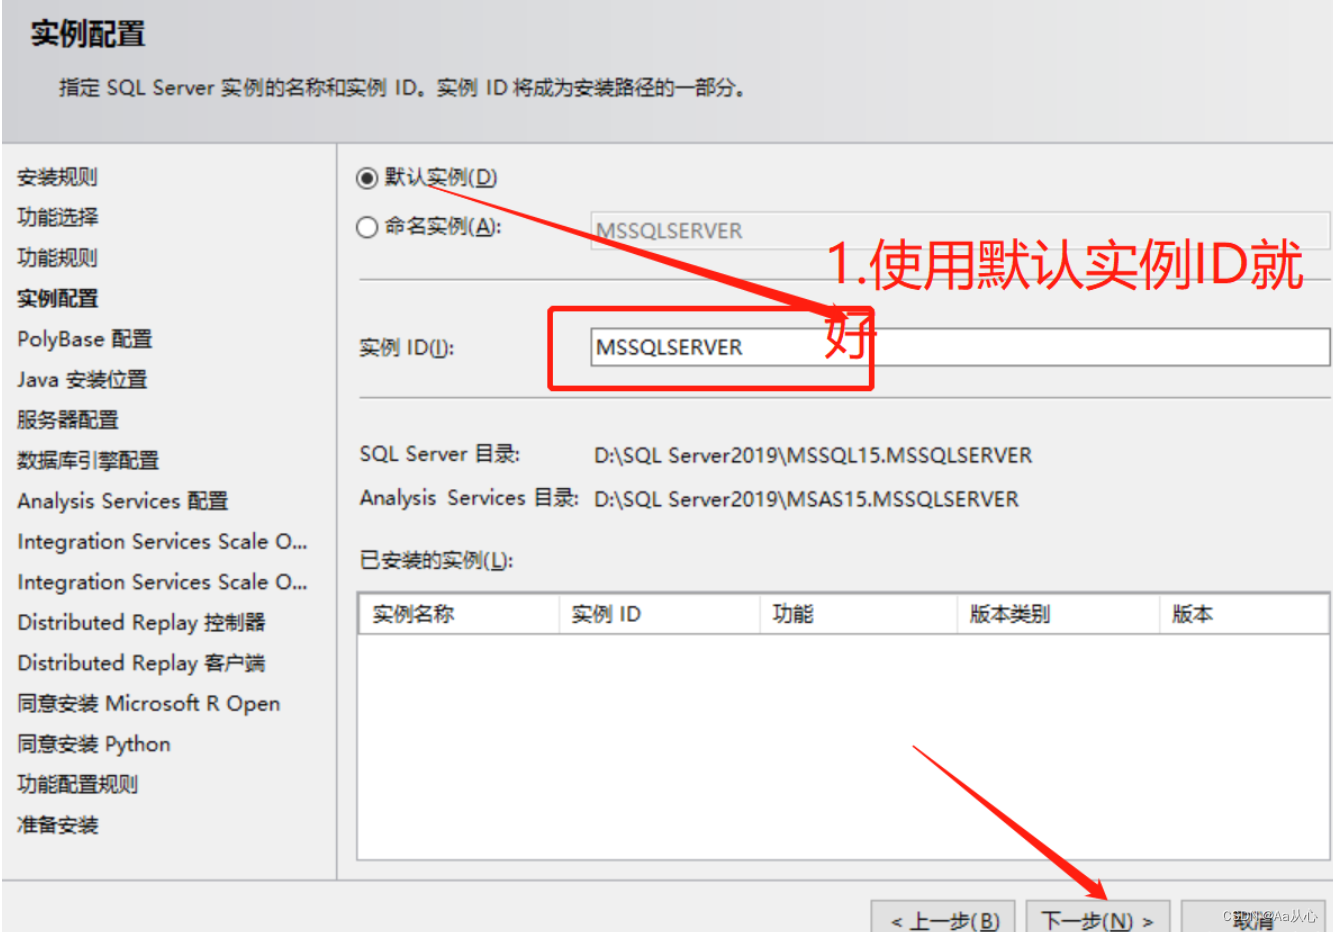Click the SQL Server 目录 path text
The height and width of the screenshot is (932, 1333).
click(x=813, y=455)
